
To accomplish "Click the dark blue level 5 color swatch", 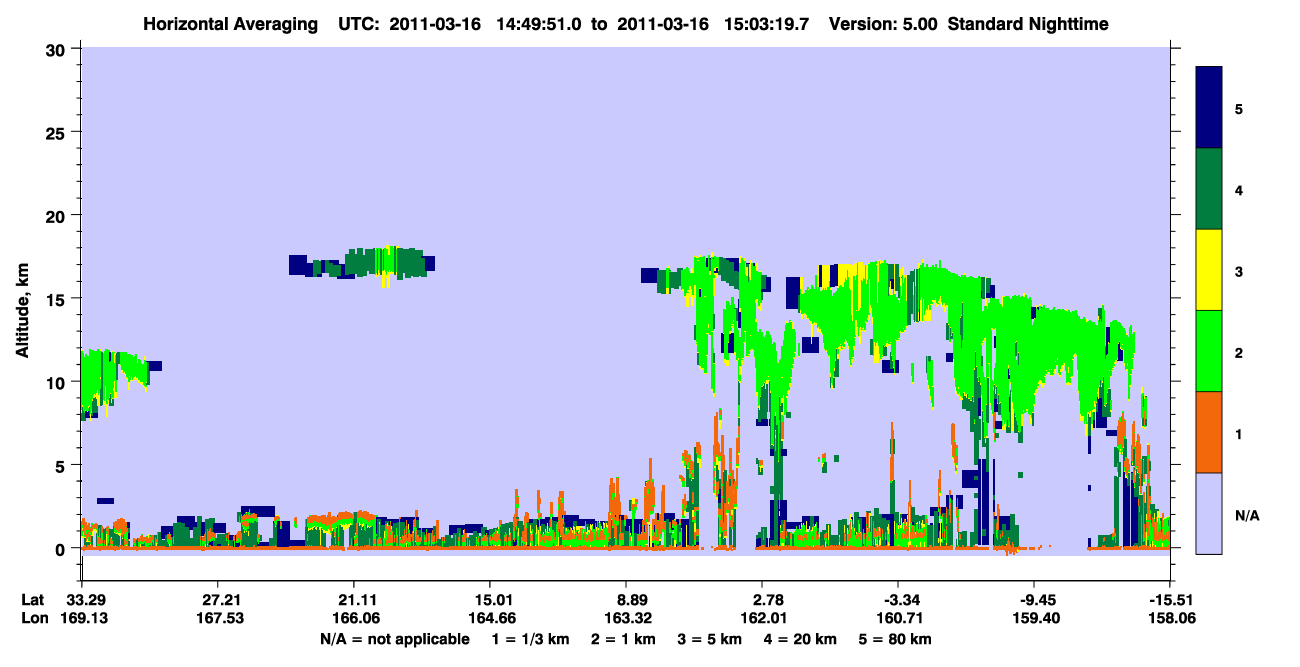I will [x=1209, y=107].
